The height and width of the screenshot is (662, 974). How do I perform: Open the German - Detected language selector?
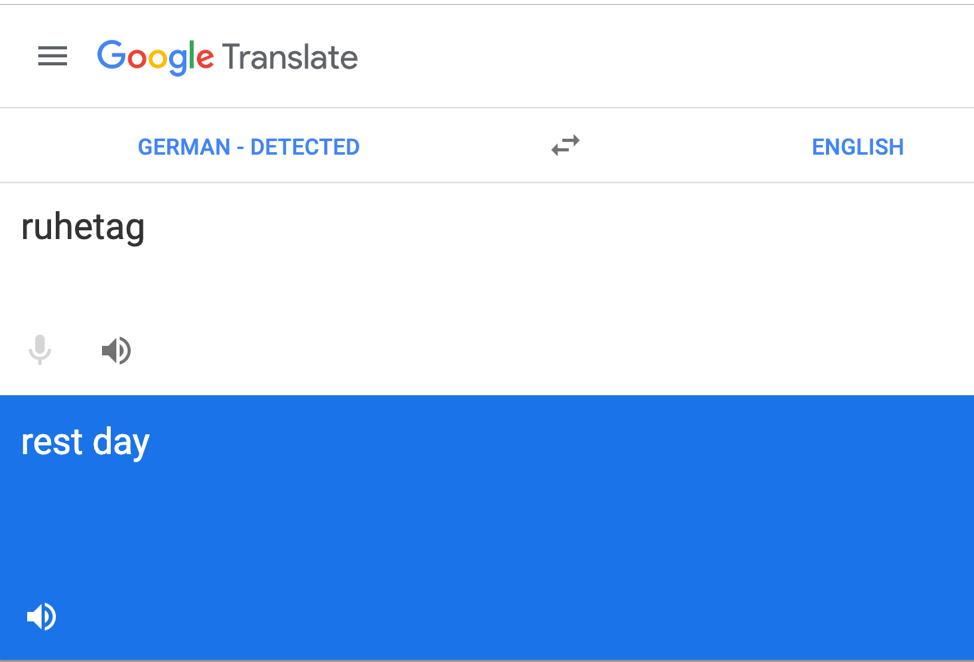click(248, 147)
